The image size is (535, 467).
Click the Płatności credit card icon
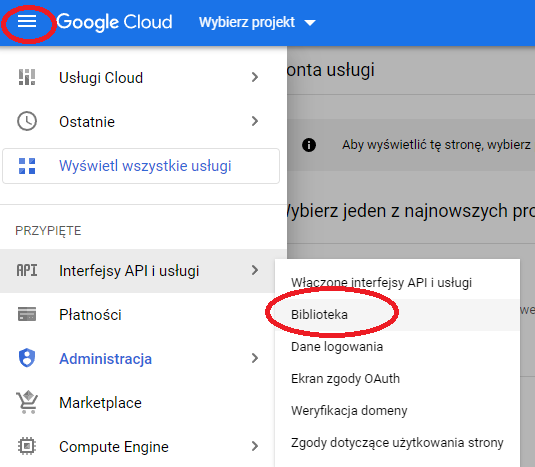pyautogui.click(x=27, y=314)
